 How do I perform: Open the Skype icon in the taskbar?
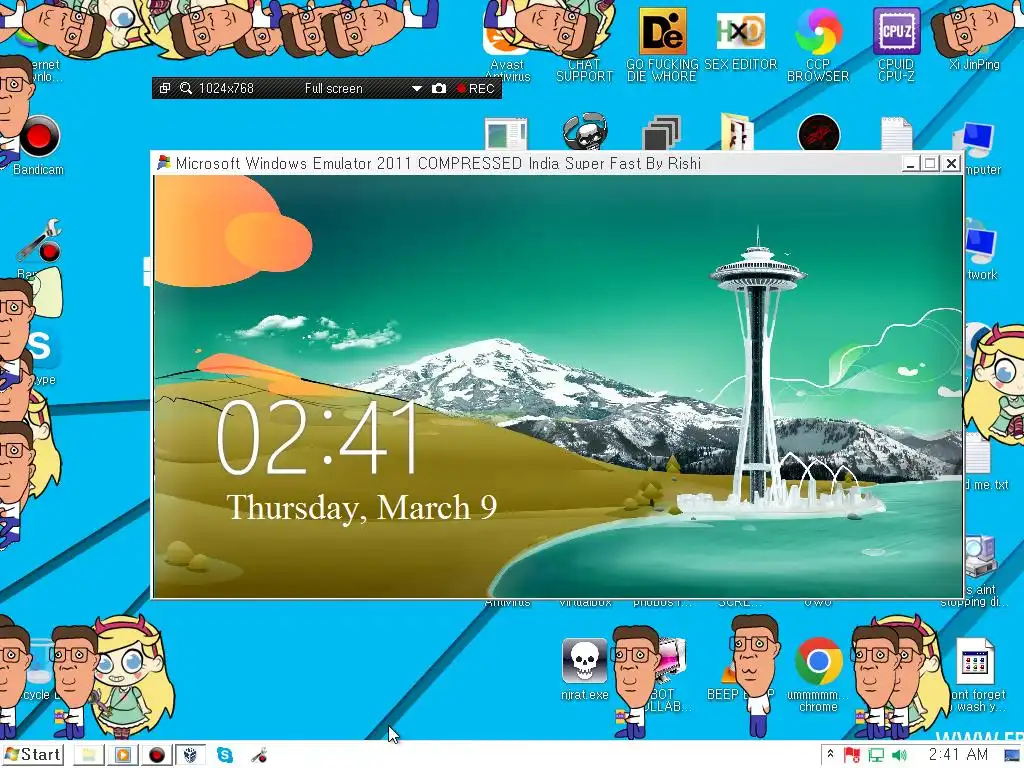225,755
